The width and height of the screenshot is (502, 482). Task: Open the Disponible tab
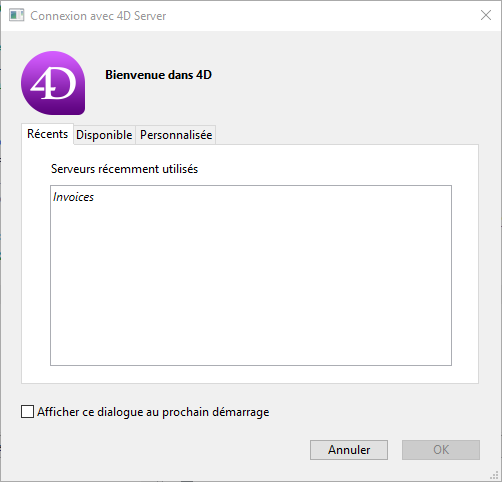point(104,135)
